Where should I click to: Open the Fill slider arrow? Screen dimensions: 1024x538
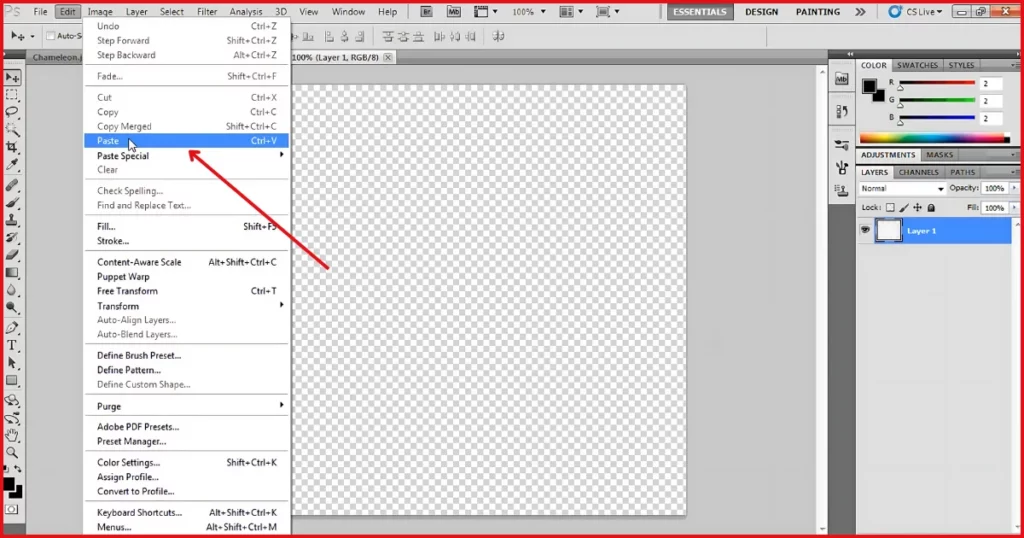(1014, 208)
